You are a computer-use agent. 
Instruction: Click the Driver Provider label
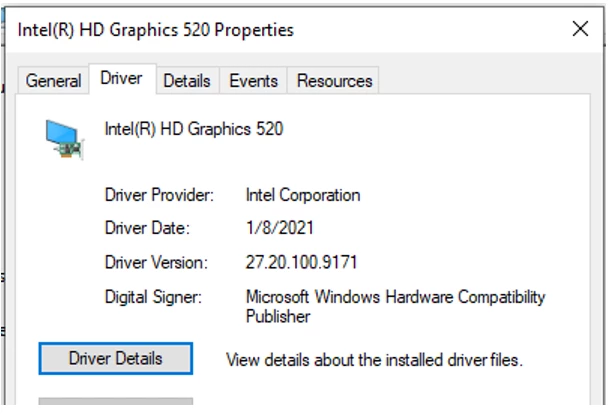click(x=159, y=195)
